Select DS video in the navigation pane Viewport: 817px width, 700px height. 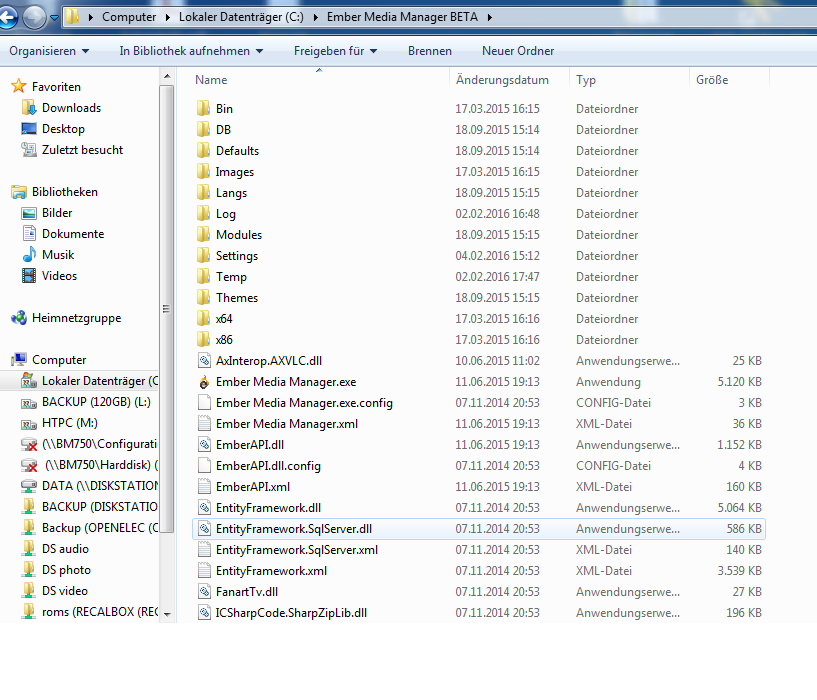tap(65, 591)
